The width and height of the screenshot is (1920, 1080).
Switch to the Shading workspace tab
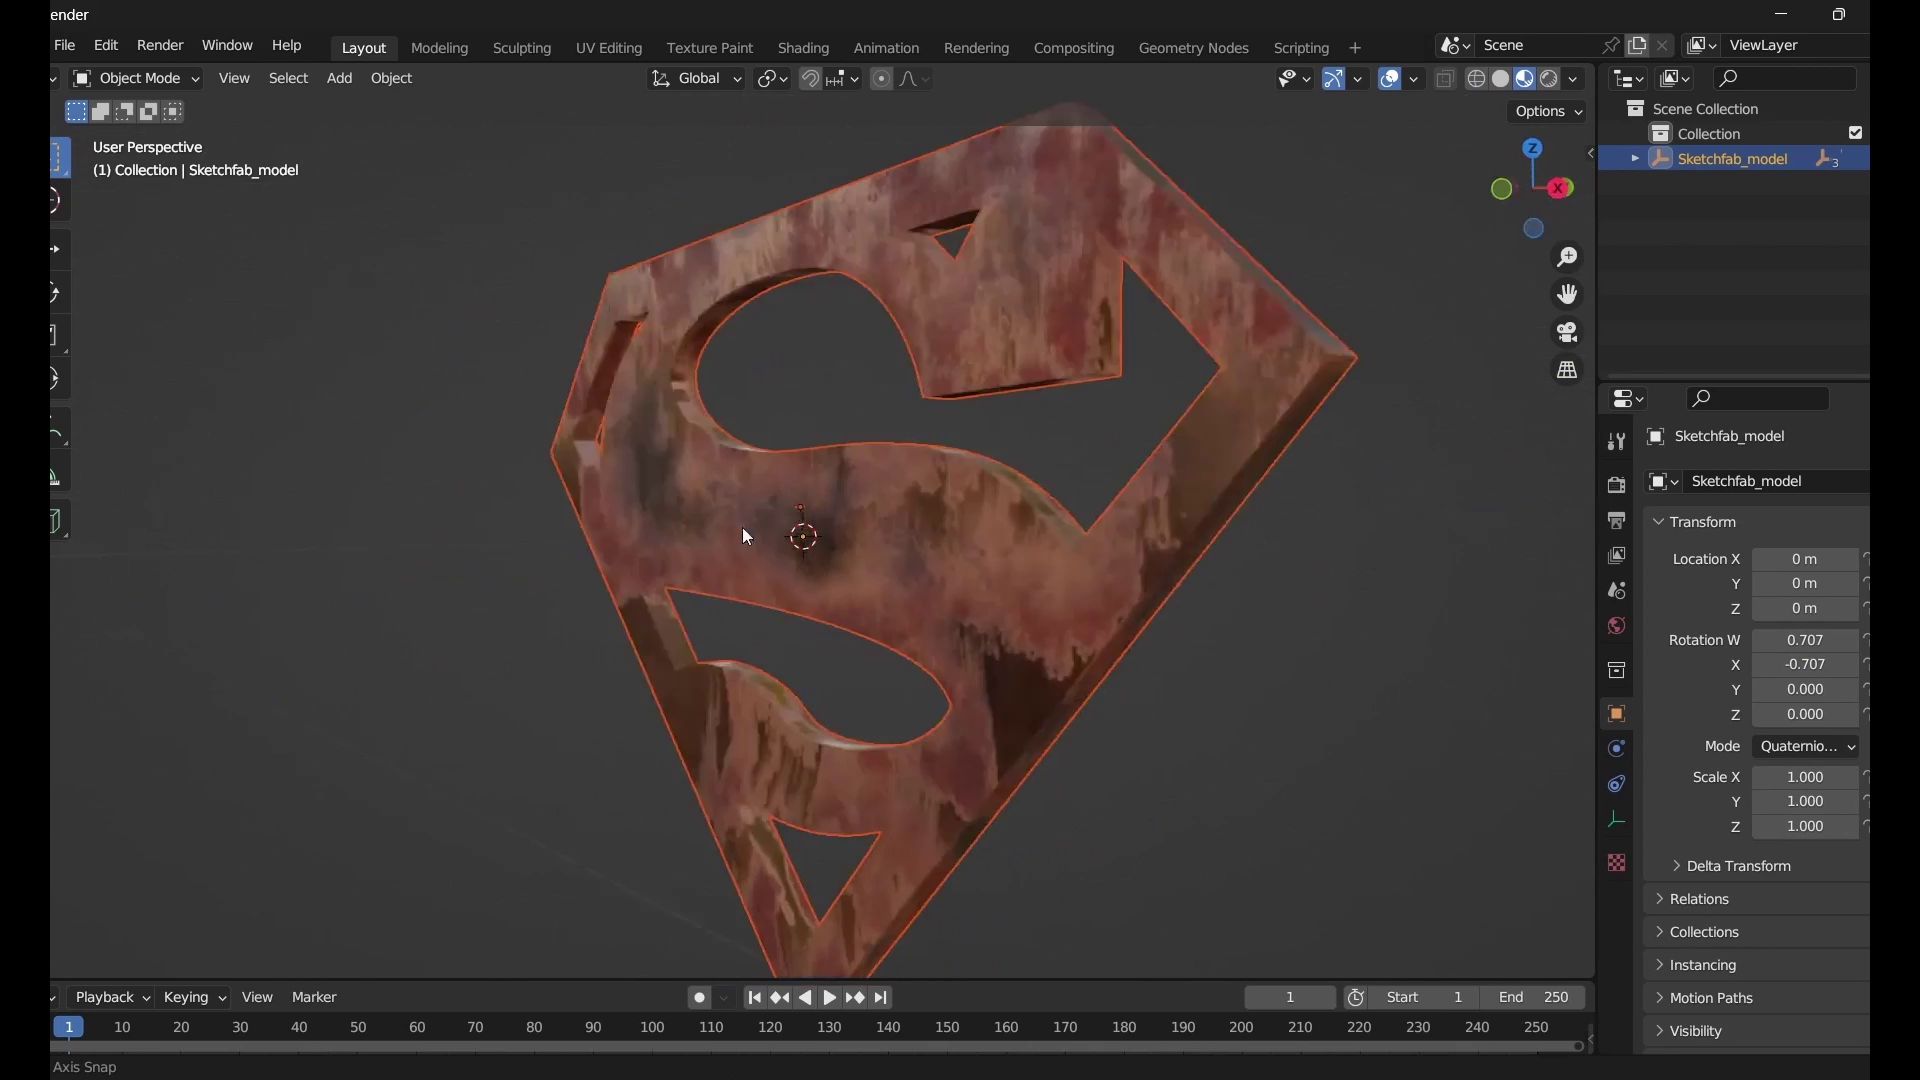[x=804, y=48]
